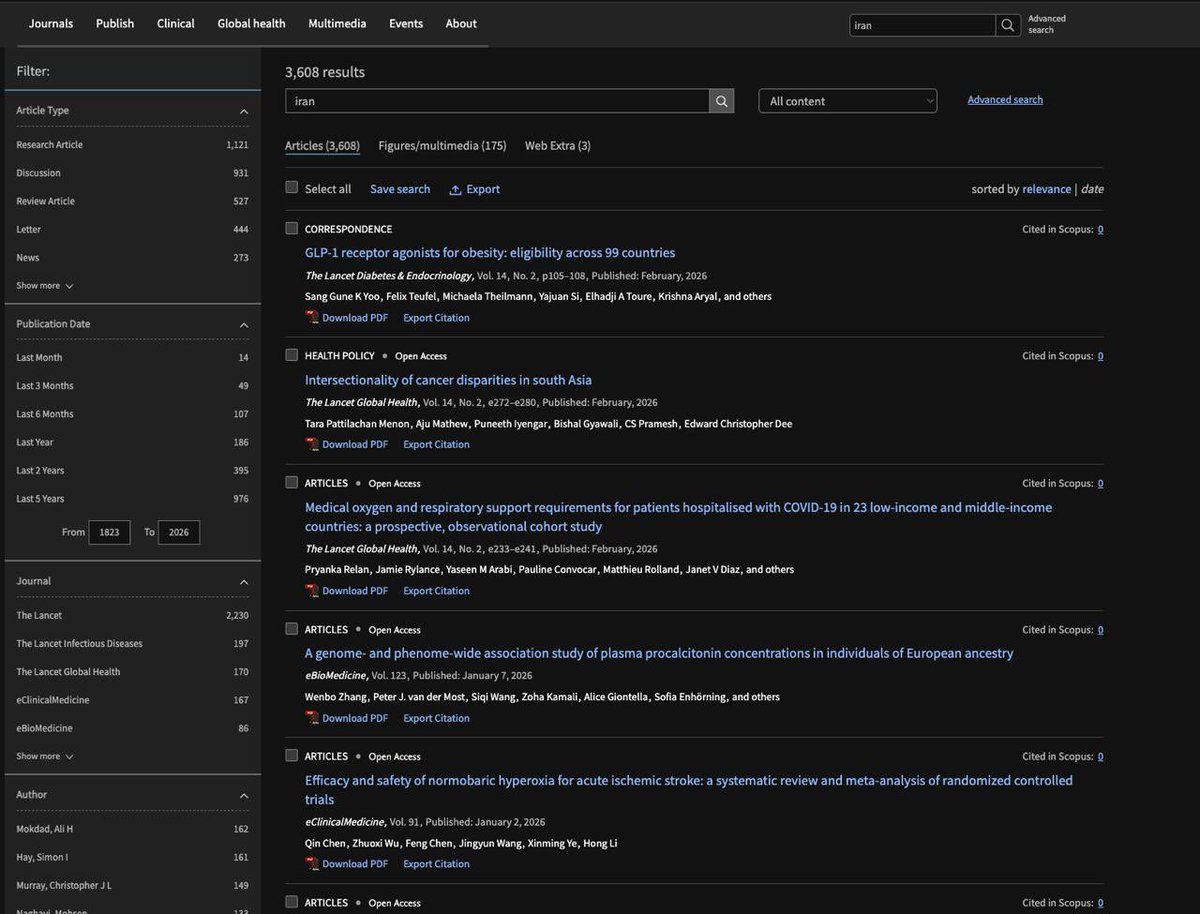The height and width of the screenshot is (914, 1200).
Task: Check the normobaric hyperoxia article checkbox
Action: (x=292, y=755)
